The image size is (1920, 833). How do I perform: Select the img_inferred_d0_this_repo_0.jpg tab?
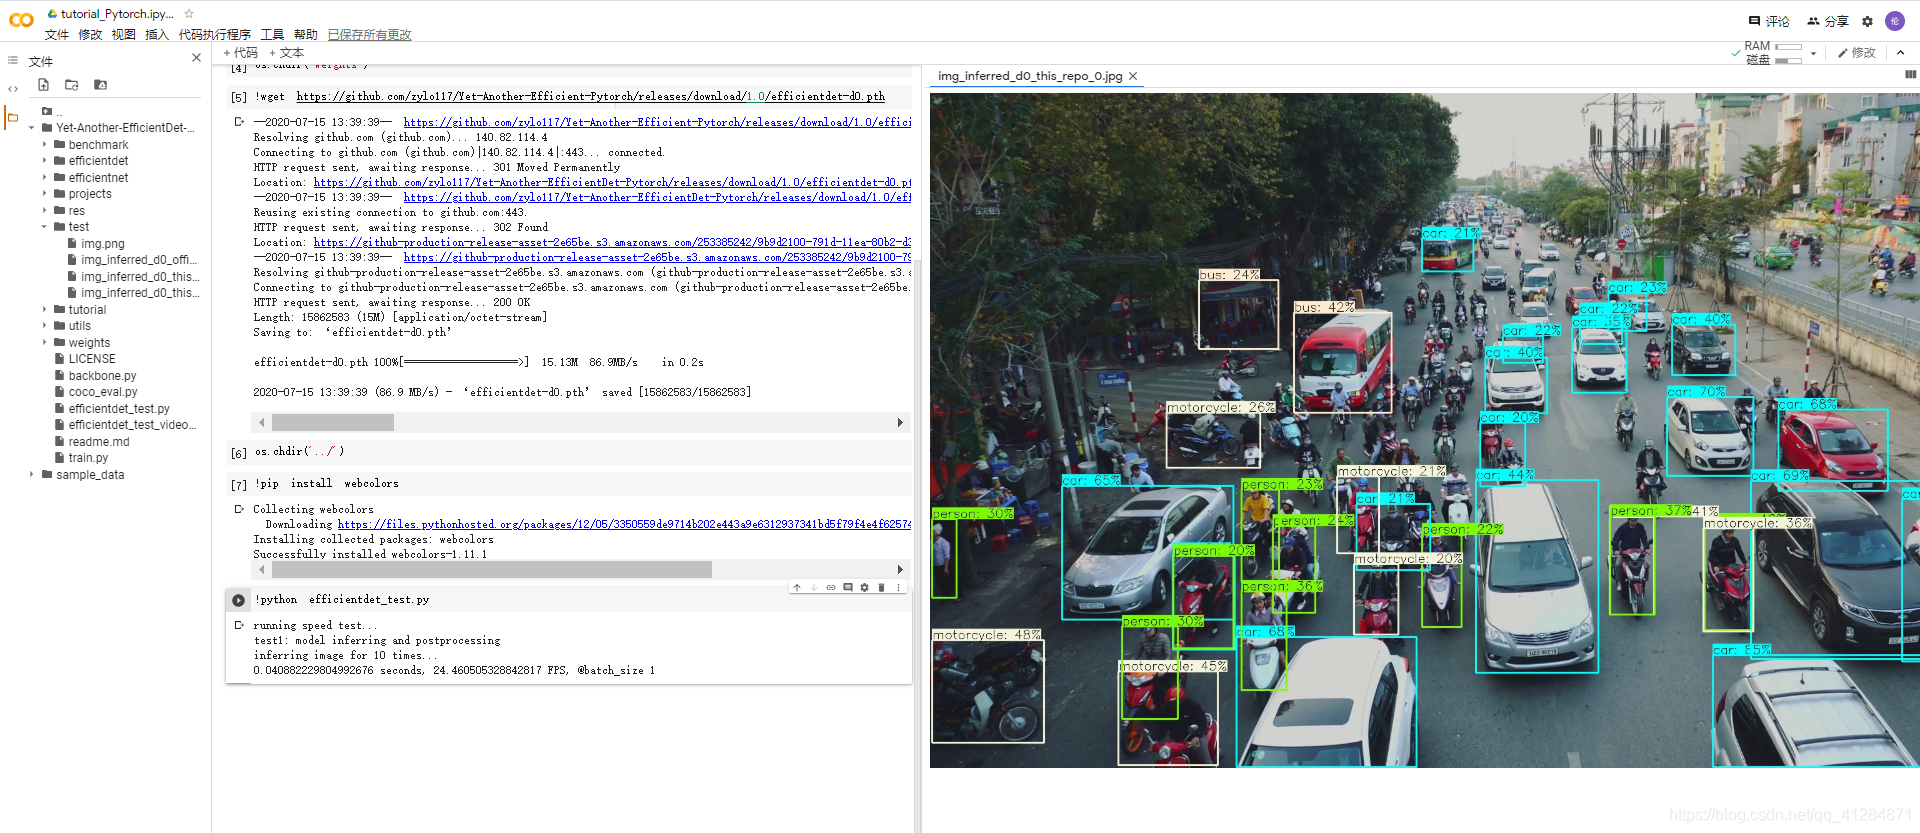pyautogui.click(x=1030, y=76)
